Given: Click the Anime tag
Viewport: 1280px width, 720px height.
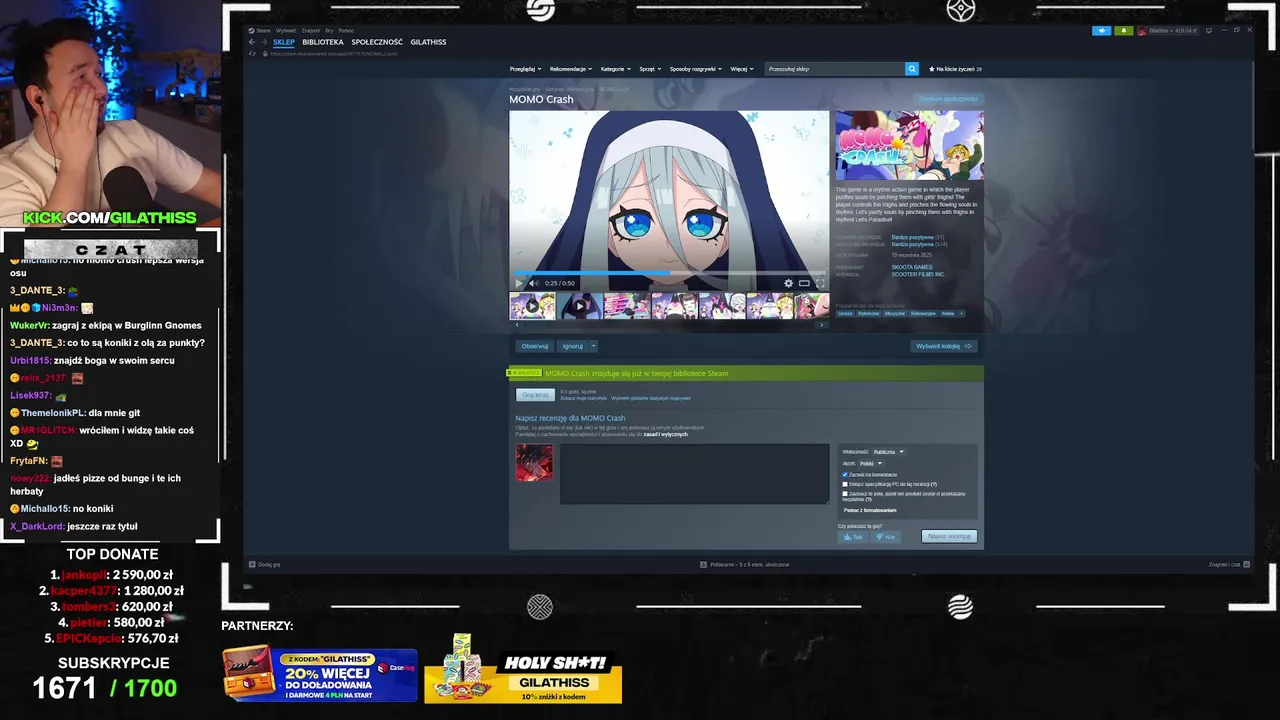Looking at the screenshot, I should point(947,313).
